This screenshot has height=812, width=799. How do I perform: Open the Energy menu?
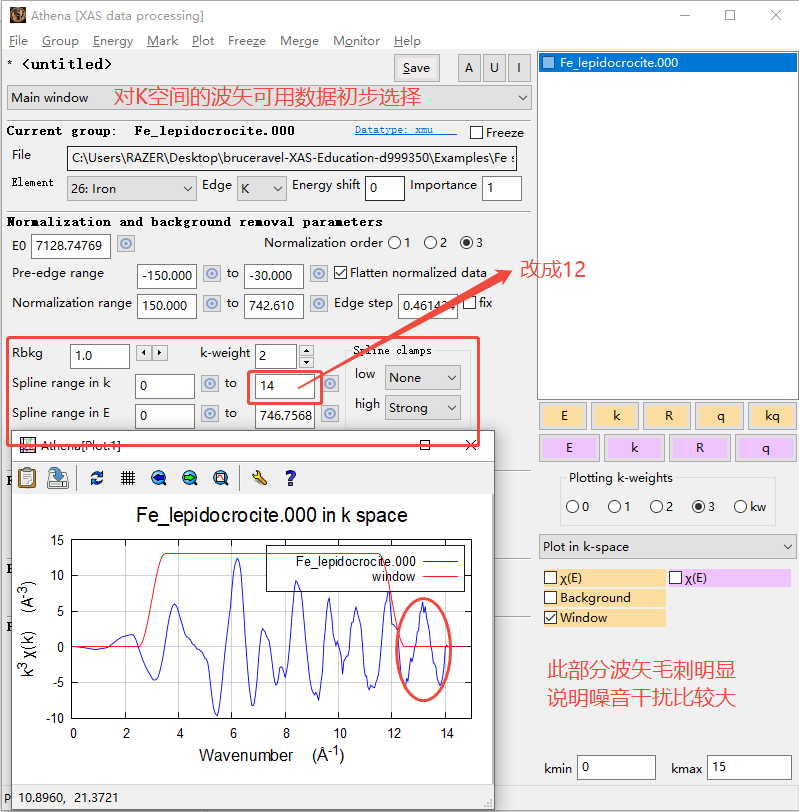click(x=113, y=41)
